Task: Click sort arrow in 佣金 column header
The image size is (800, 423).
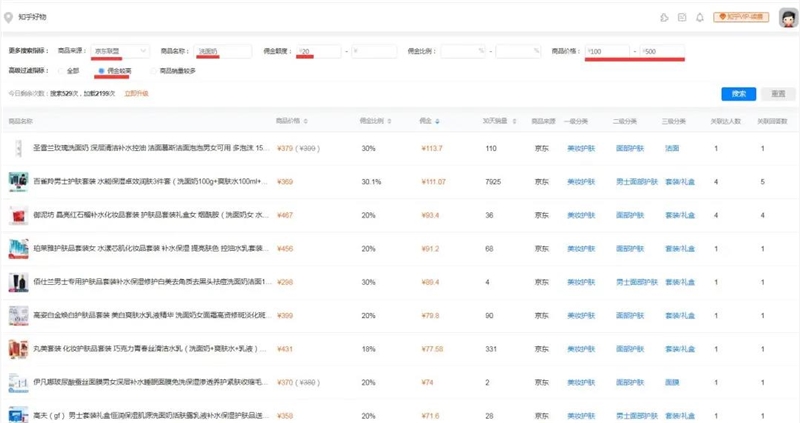Action: click(x=436, y=121)
